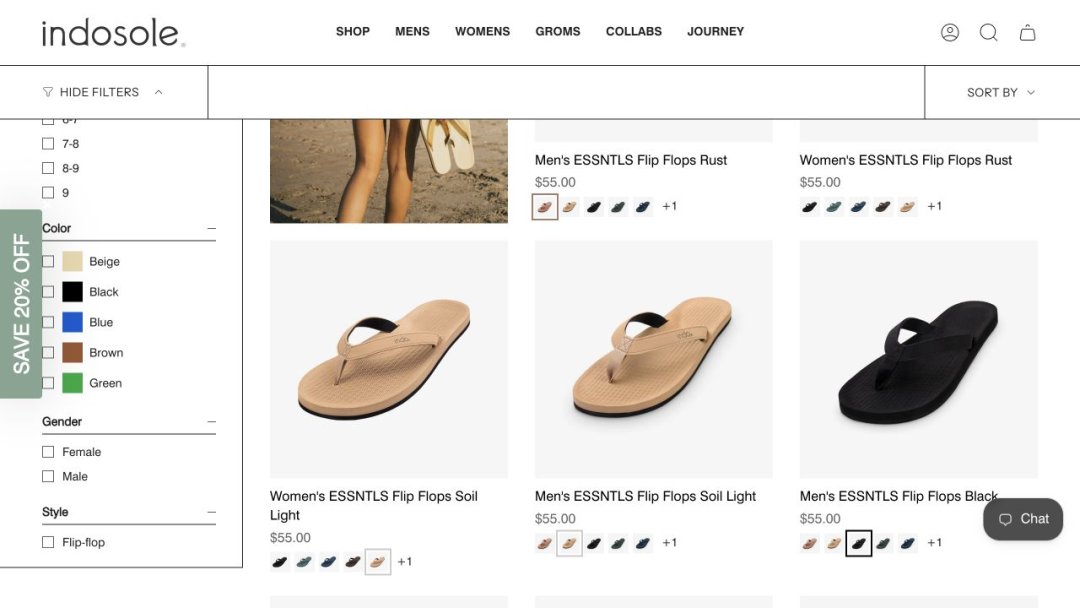Open Women's ESSNTLS Flip Flops Soil Light link

(373, 505)
